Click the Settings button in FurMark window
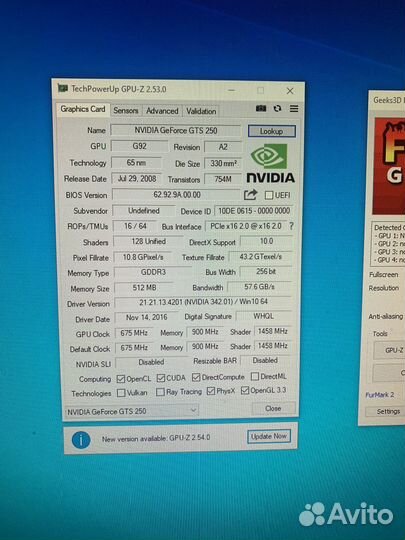Screen dimensions: 405x540 pos(385,412)
